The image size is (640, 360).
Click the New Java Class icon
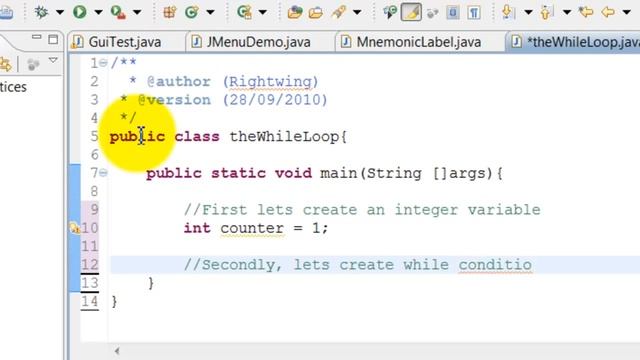tap(191, 12)
